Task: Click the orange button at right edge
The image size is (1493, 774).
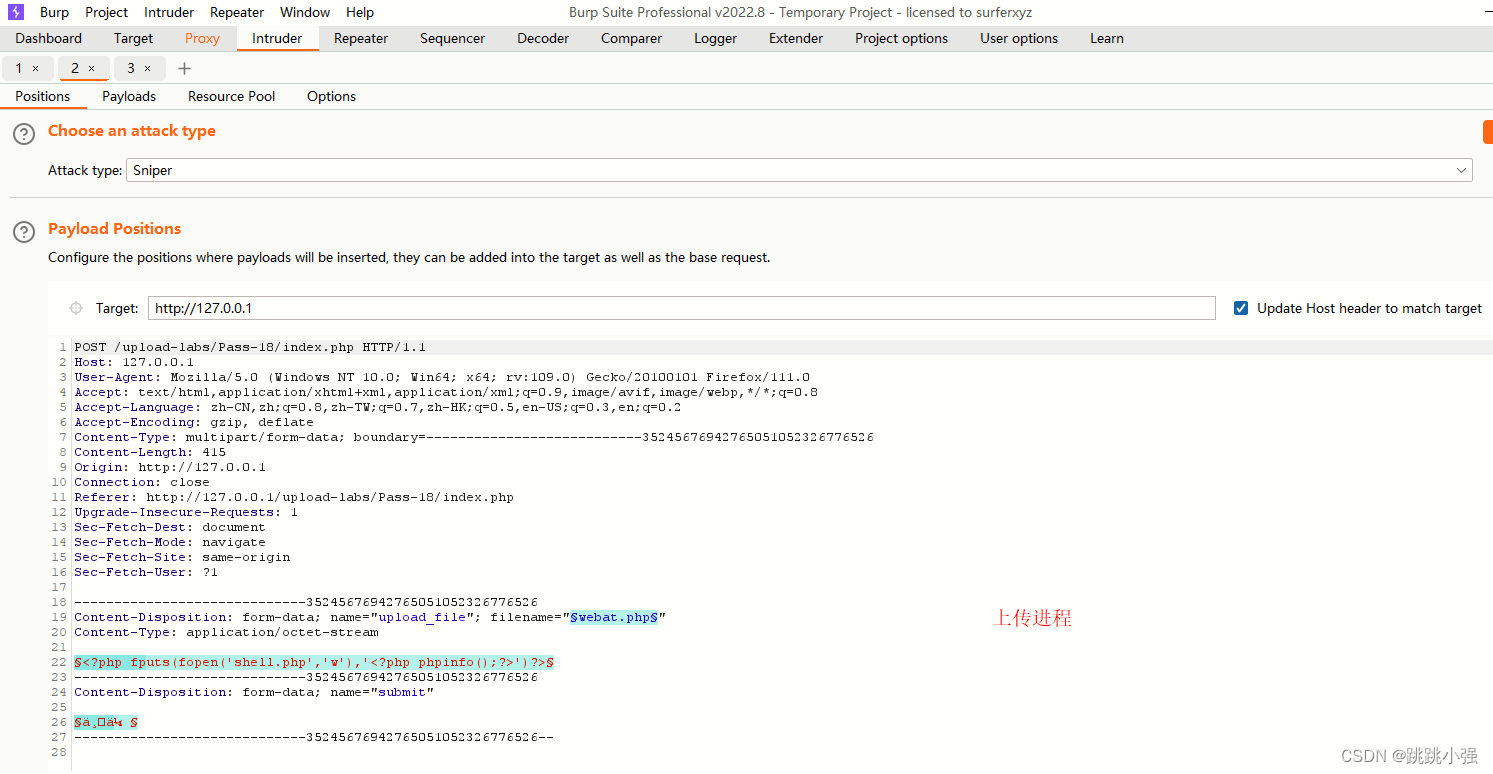Action: pos(1488,132)
